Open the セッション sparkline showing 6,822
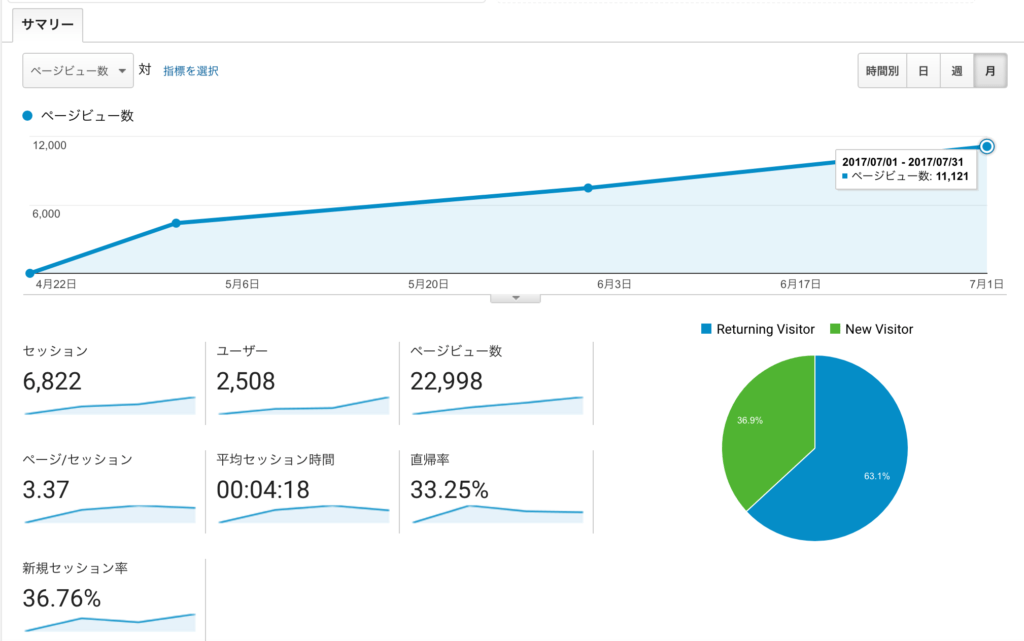The height and width of the screenshot is (641, 1024). [110, 405]
